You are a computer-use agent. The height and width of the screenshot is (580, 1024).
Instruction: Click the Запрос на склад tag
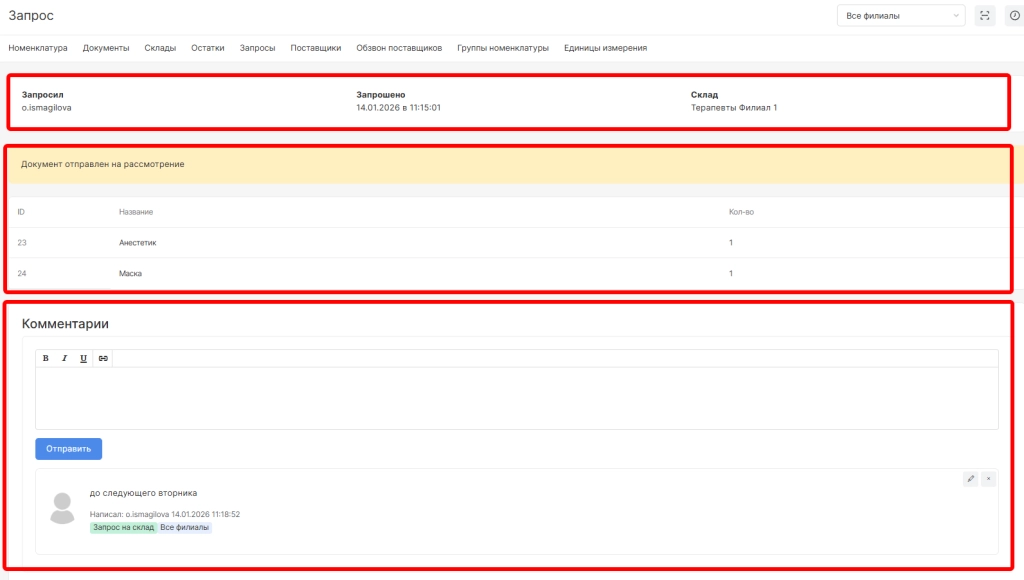click(x=123, y=528)
